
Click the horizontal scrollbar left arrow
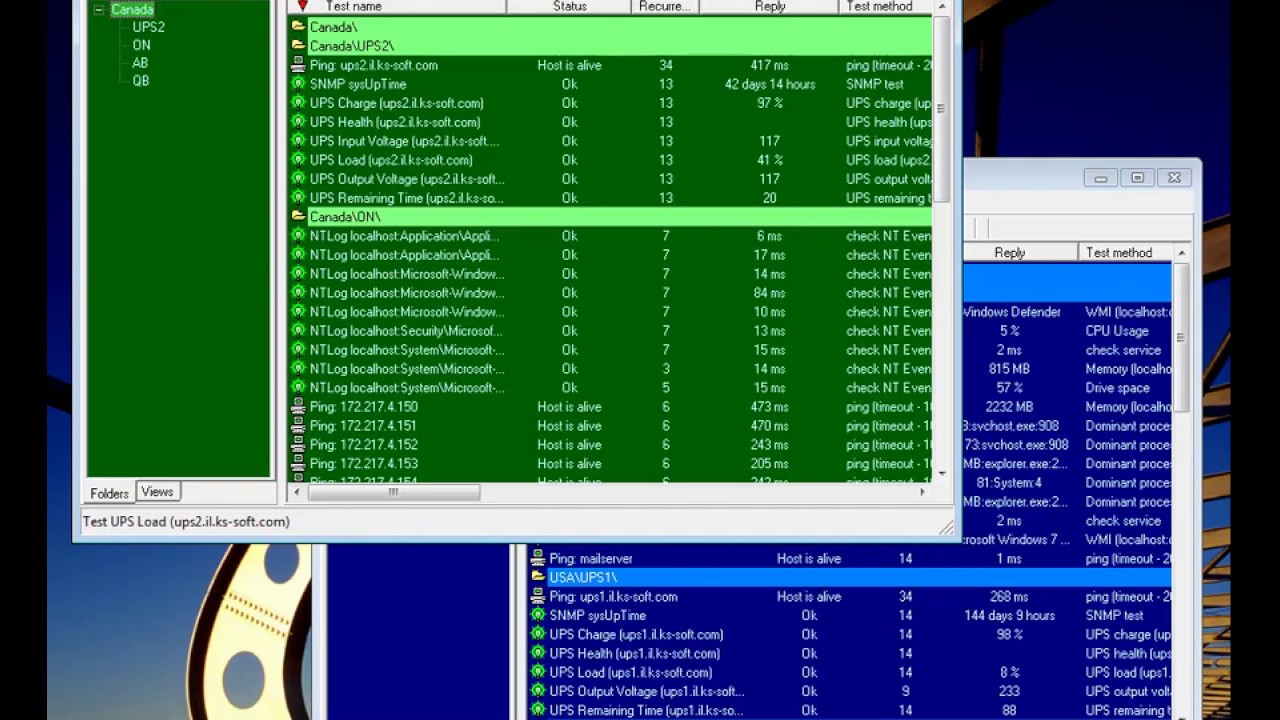(298, 492)
